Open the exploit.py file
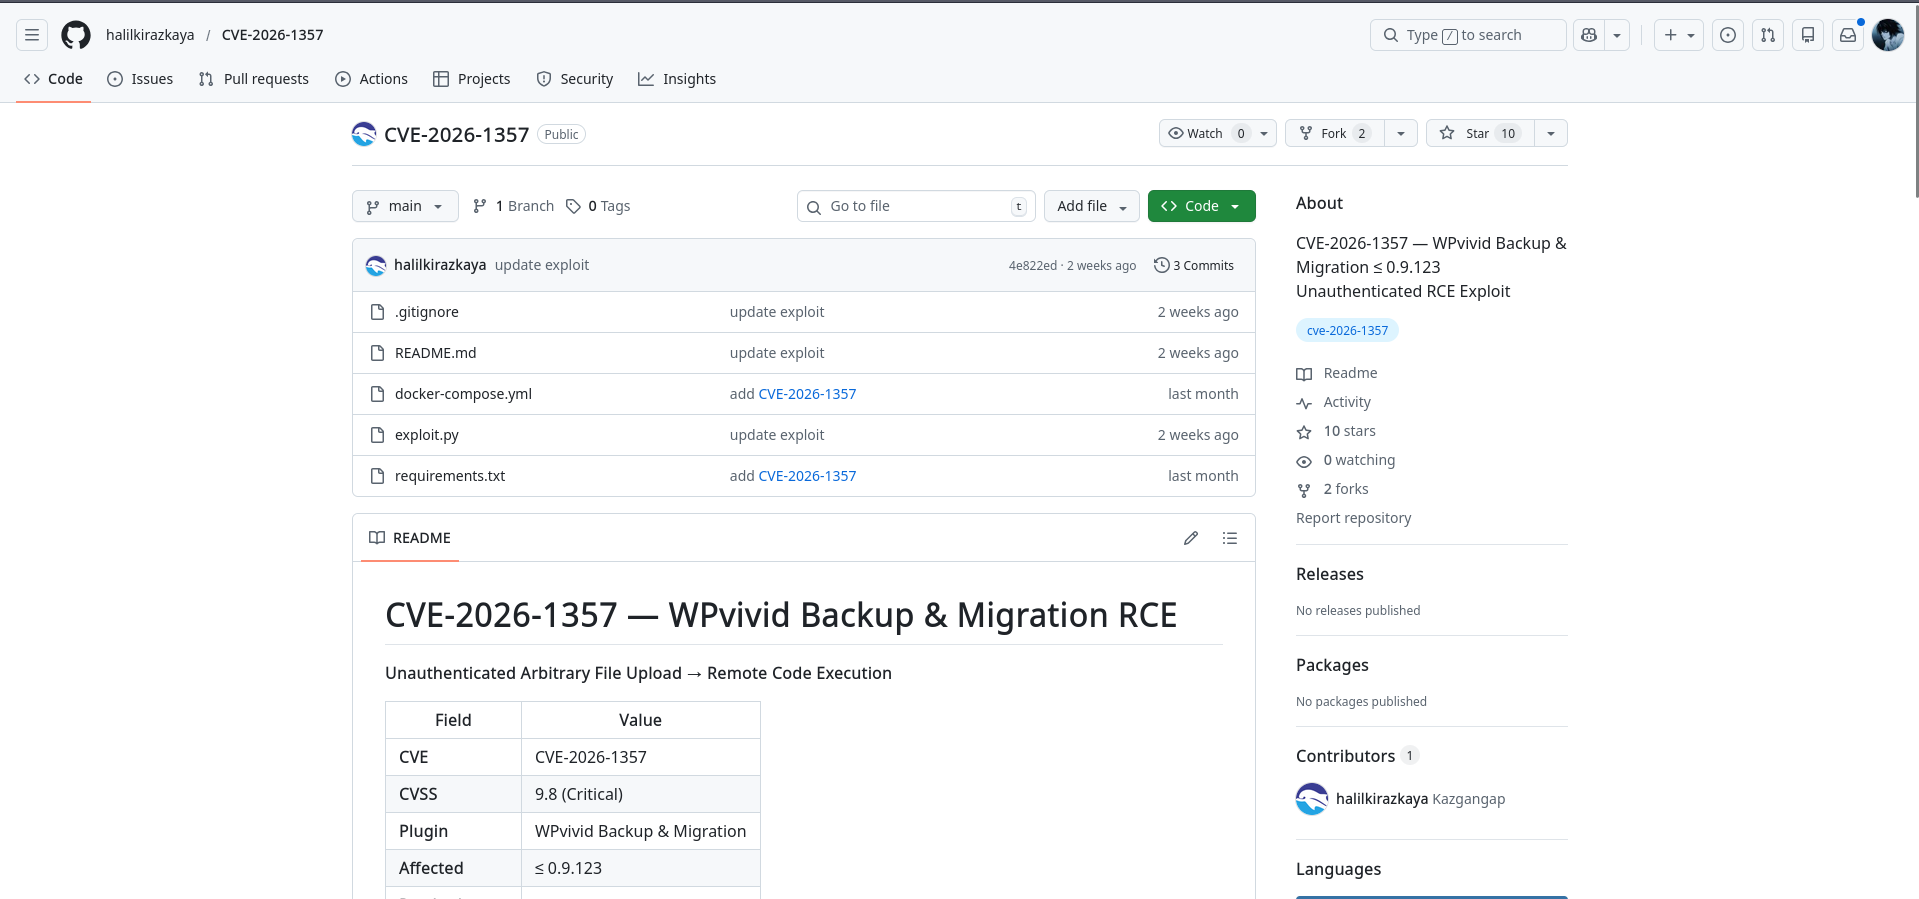 pyautogui.click(x=427, y=435)
